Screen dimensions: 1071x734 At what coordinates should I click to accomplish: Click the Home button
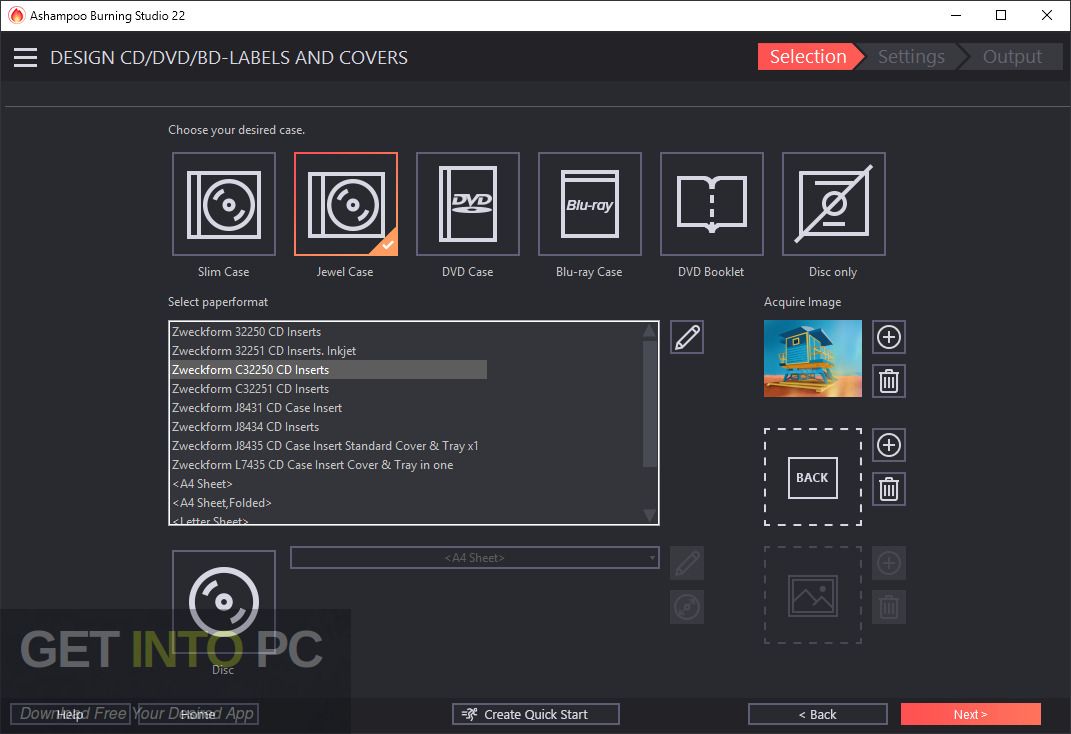[x=198, y=714]
